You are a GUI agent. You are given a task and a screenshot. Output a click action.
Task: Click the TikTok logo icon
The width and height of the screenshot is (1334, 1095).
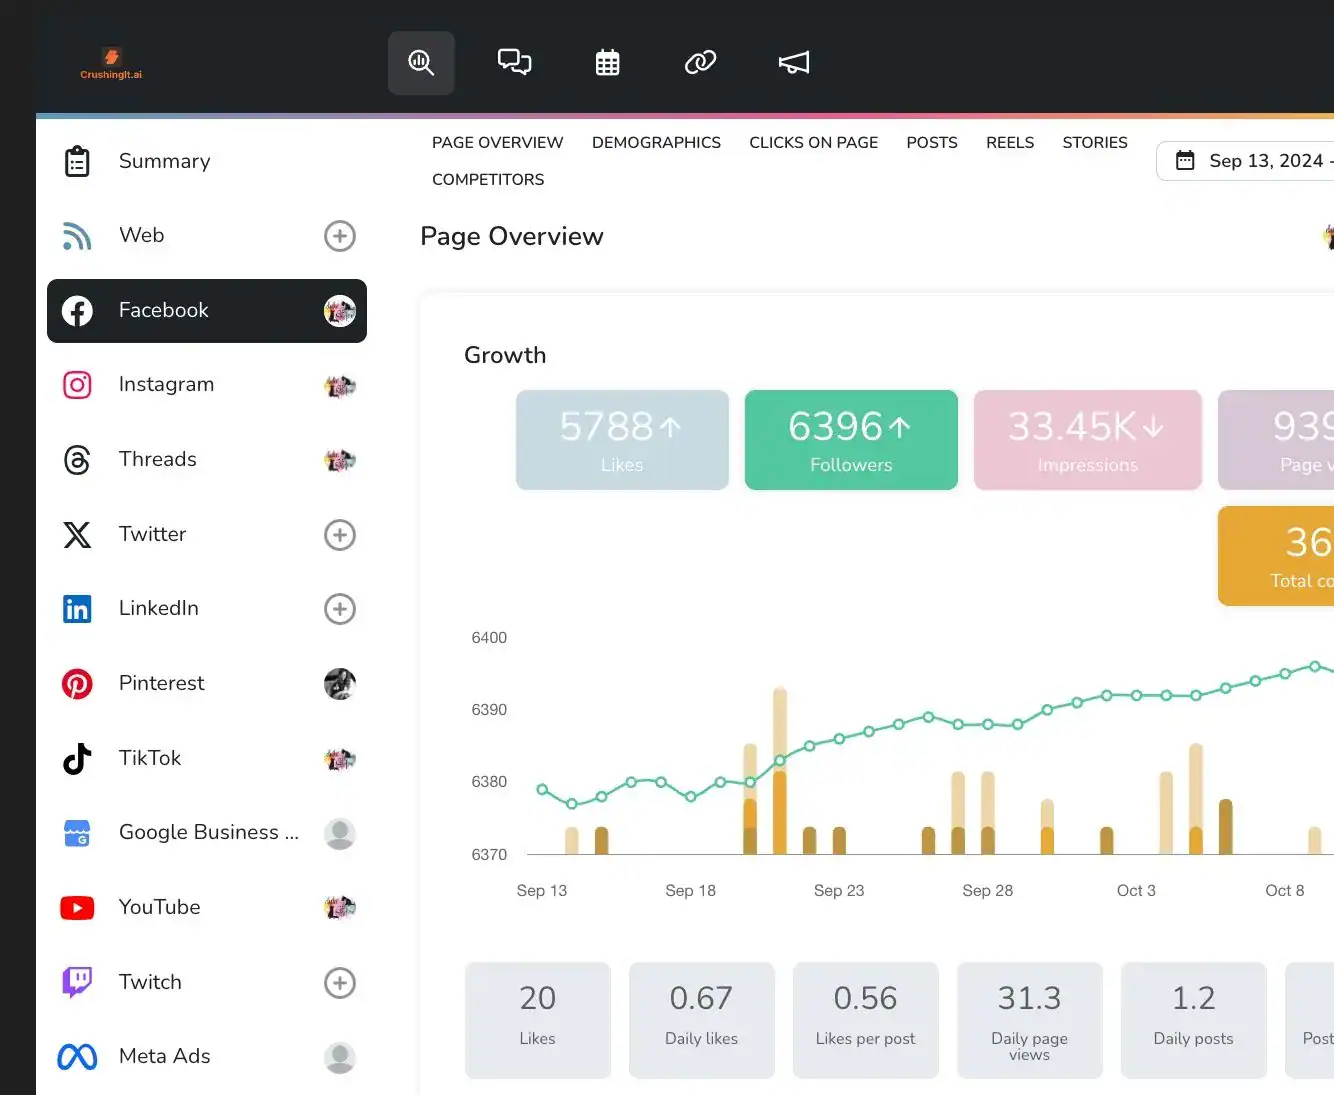[x=77, y=759]
